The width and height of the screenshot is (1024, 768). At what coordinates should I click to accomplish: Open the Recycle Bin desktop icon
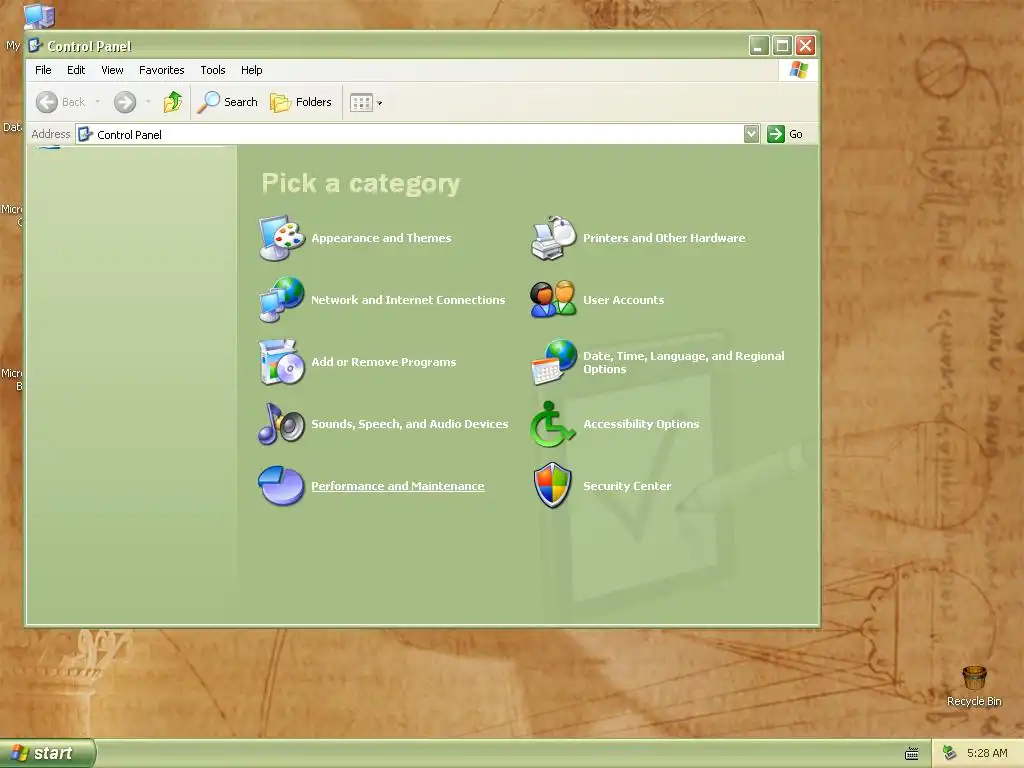(974, 686)
